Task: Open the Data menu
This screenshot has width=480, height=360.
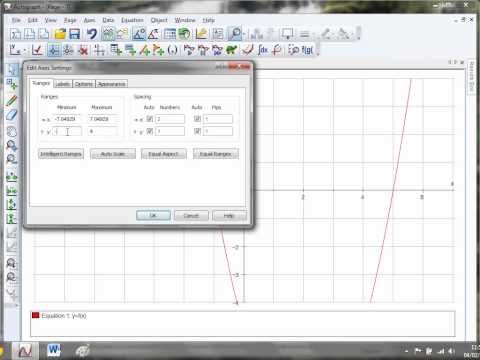Action: coord(108,20)
